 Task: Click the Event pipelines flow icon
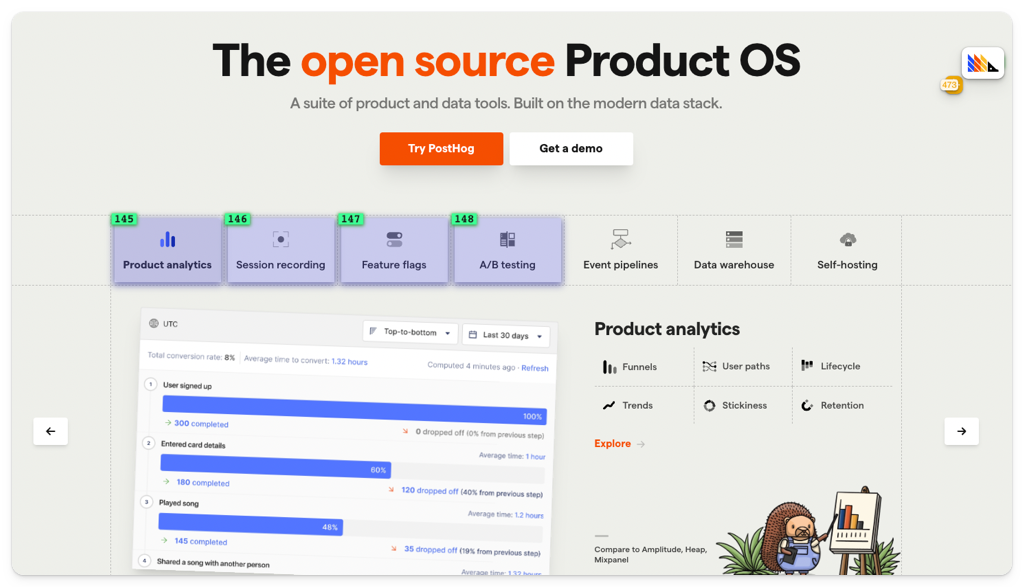point(621,240)
